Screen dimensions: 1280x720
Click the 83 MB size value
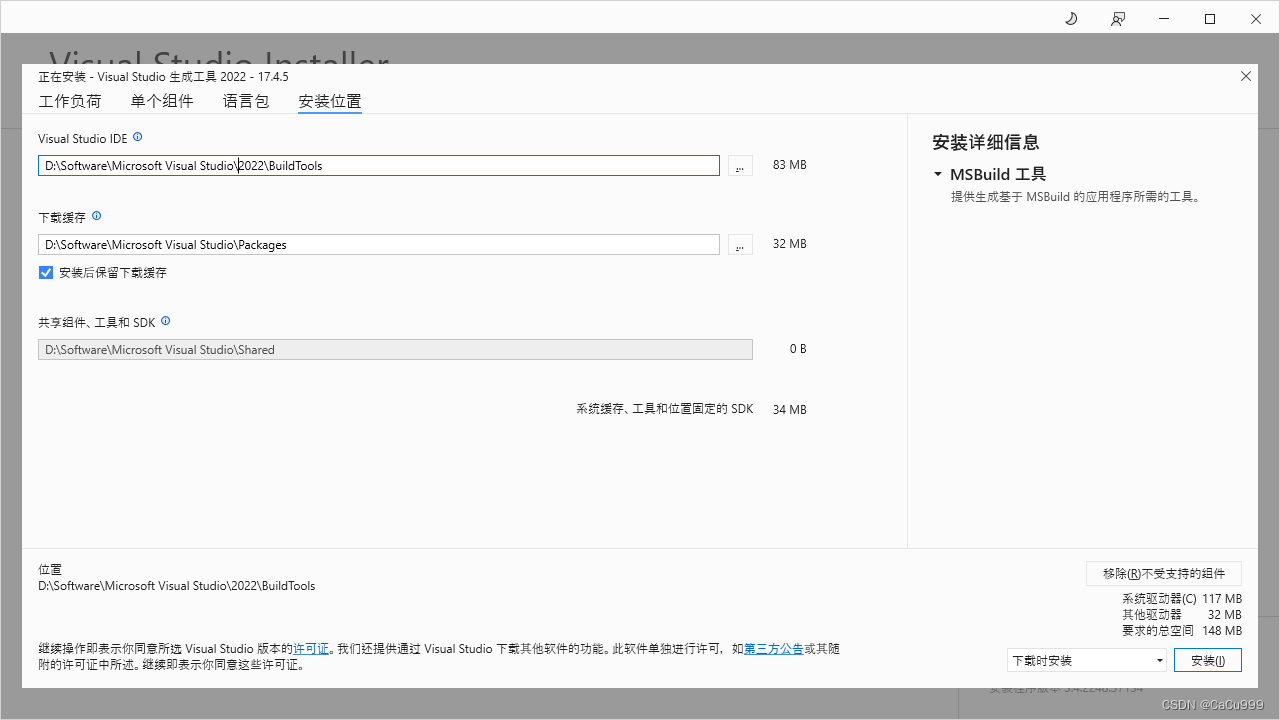(790, 165)
